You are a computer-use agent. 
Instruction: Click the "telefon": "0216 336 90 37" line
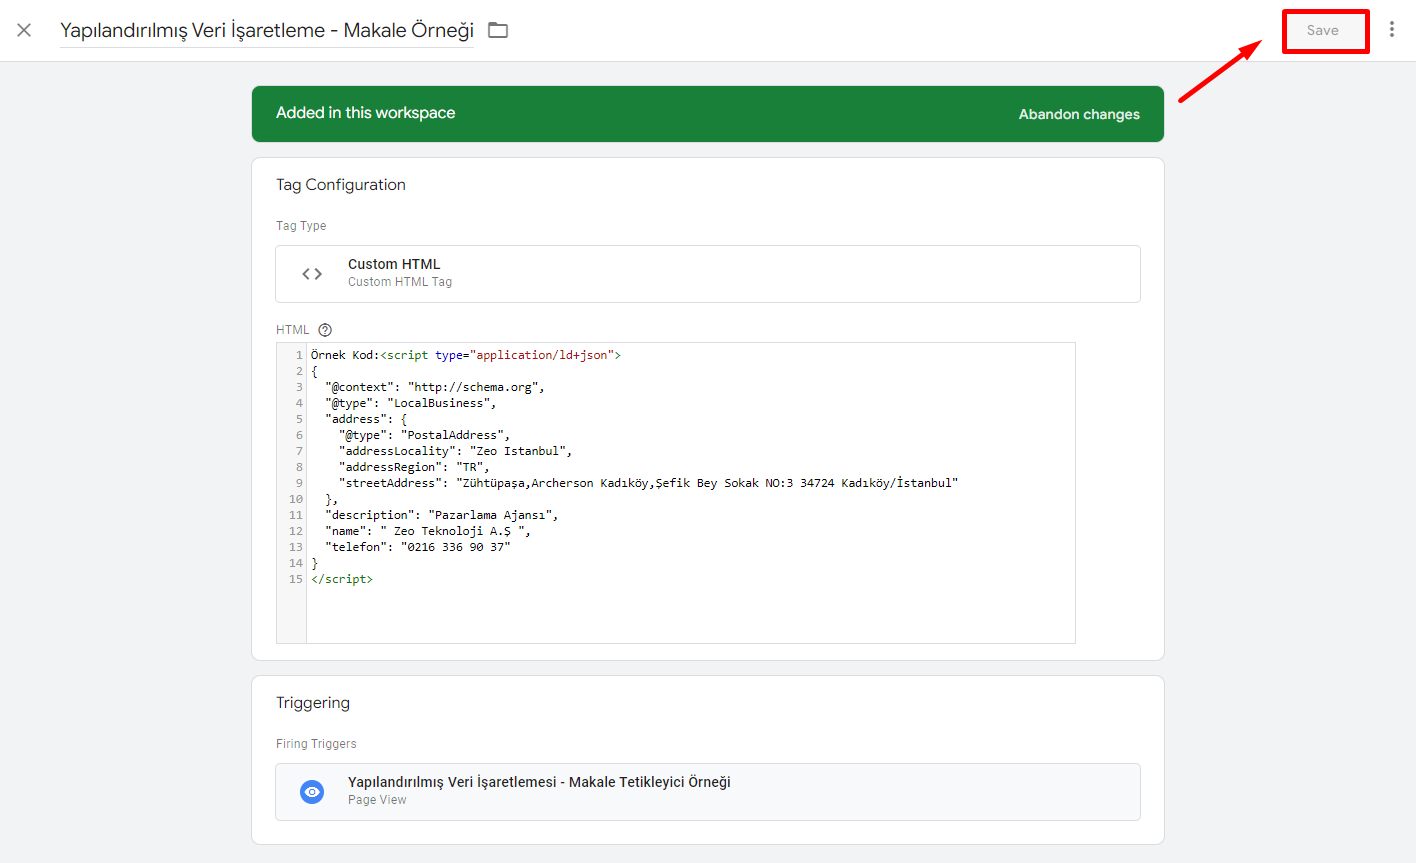pyautogui.click(x=417, y=547)
